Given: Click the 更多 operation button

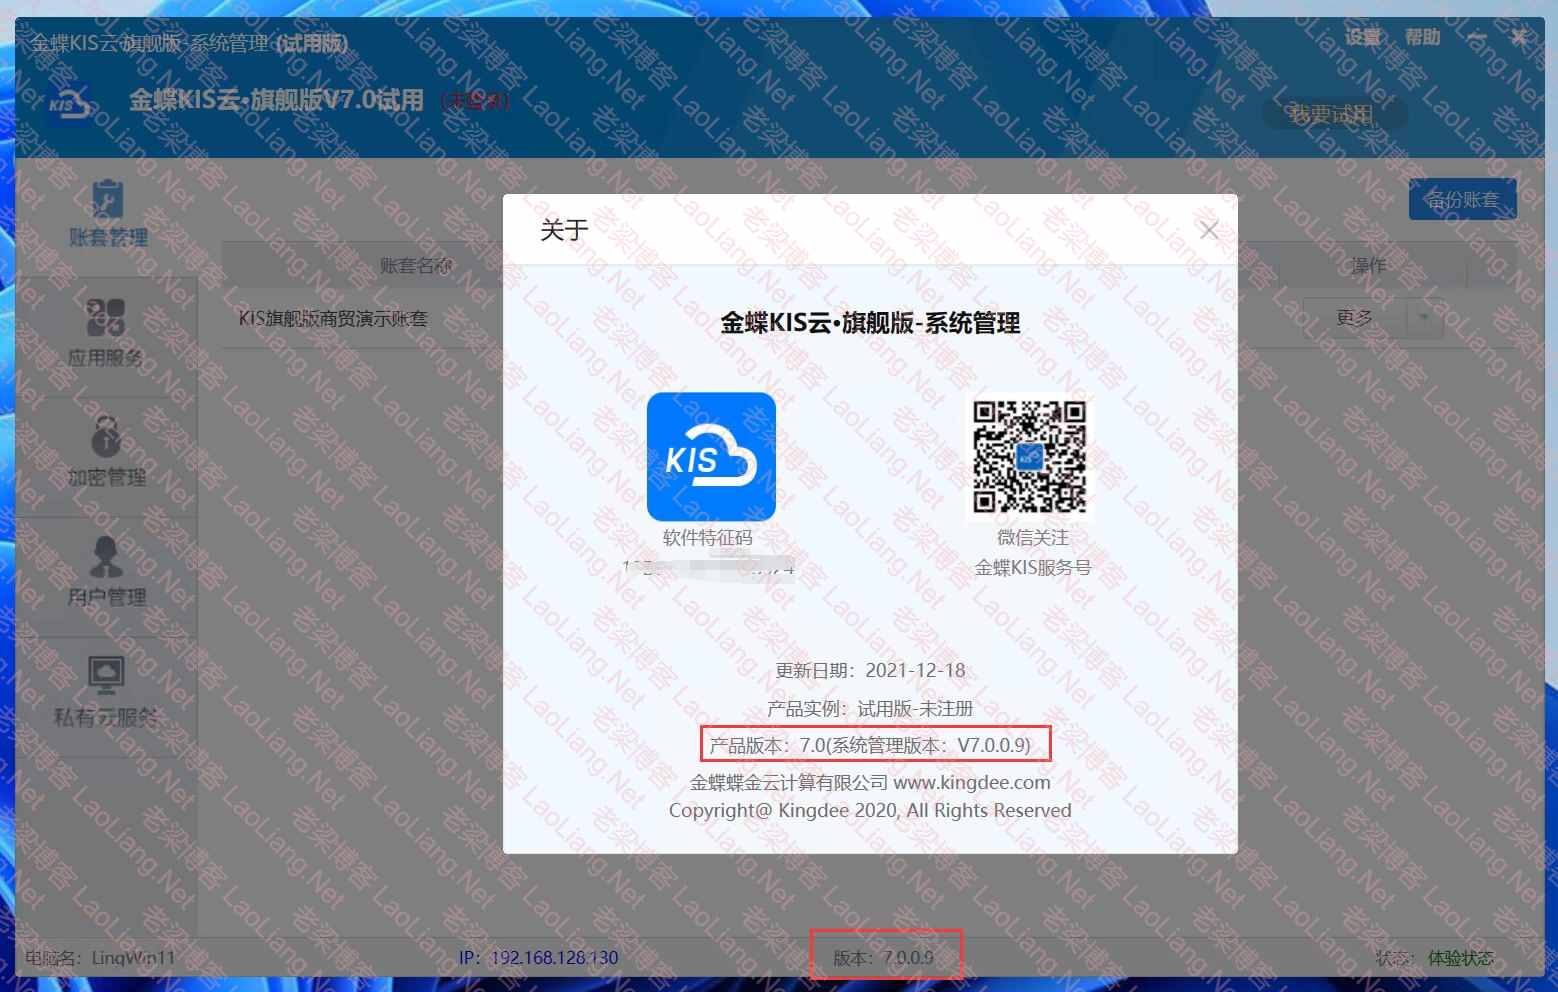Looking at the screenshot, I should point(1354,318).
